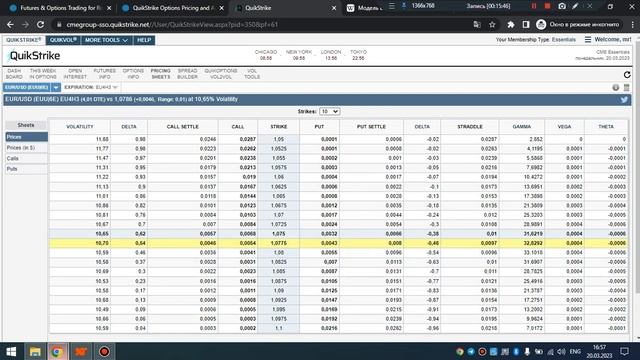This screenshot has width=640, height=360.
Task: Open THIS WEEK IN OPTIONS
Action: tap(43, 74)
